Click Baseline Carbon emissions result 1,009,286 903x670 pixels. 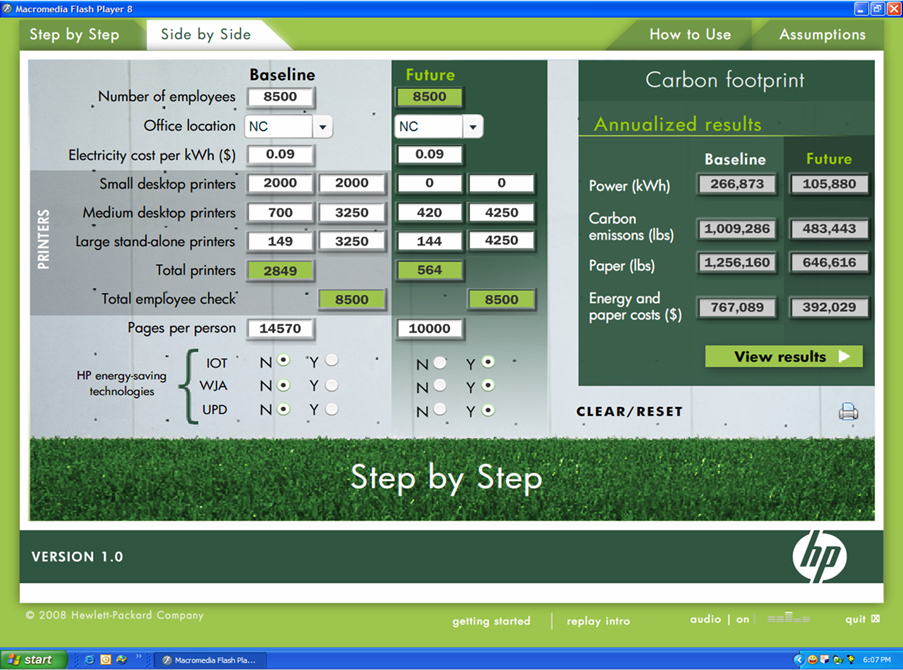click(x=737, y=229)
